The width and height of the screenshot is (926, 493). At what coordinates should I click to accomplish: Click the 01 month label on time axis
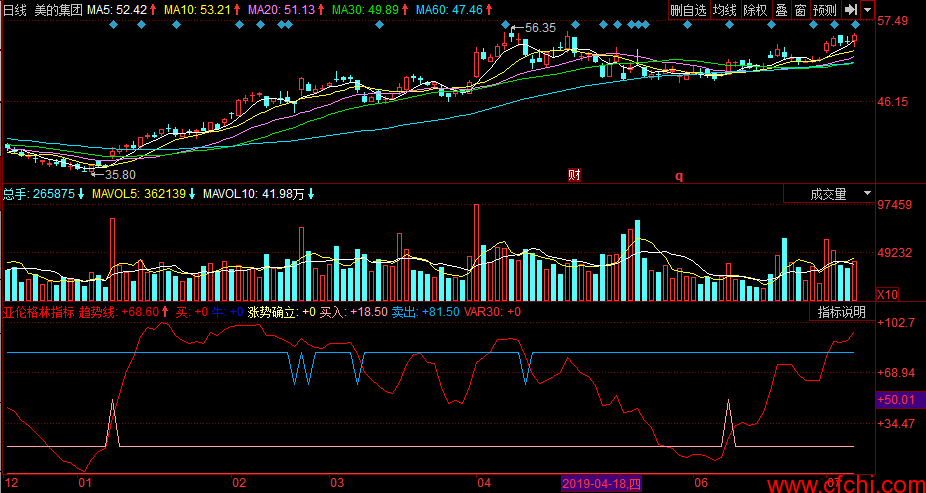point(85,482)
